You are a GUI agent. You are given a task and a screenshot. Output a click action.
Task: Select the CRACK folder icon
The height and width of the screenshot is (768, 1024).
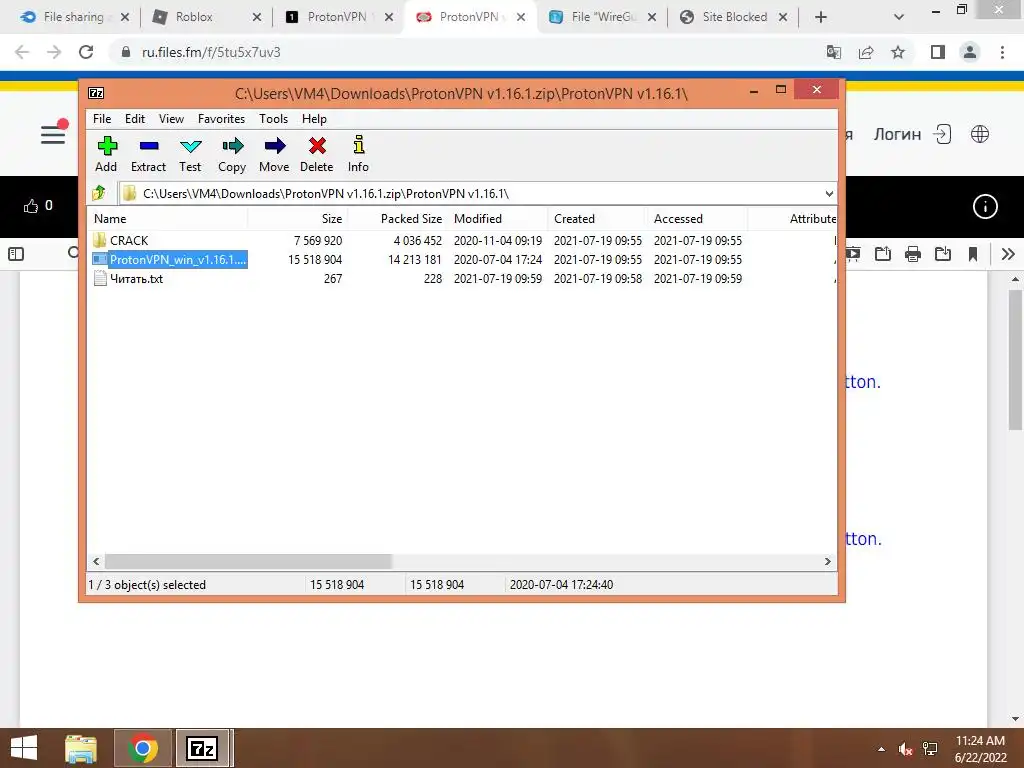100,240
